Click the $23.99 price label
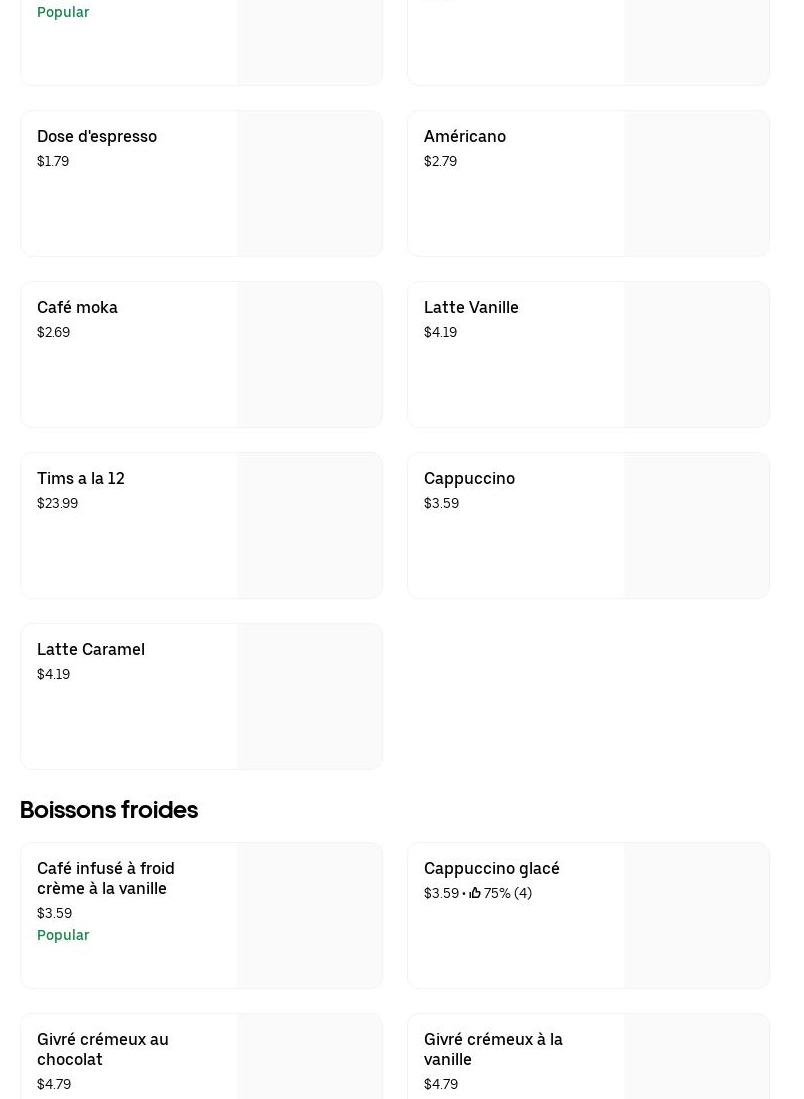 [x=57, y=503]
